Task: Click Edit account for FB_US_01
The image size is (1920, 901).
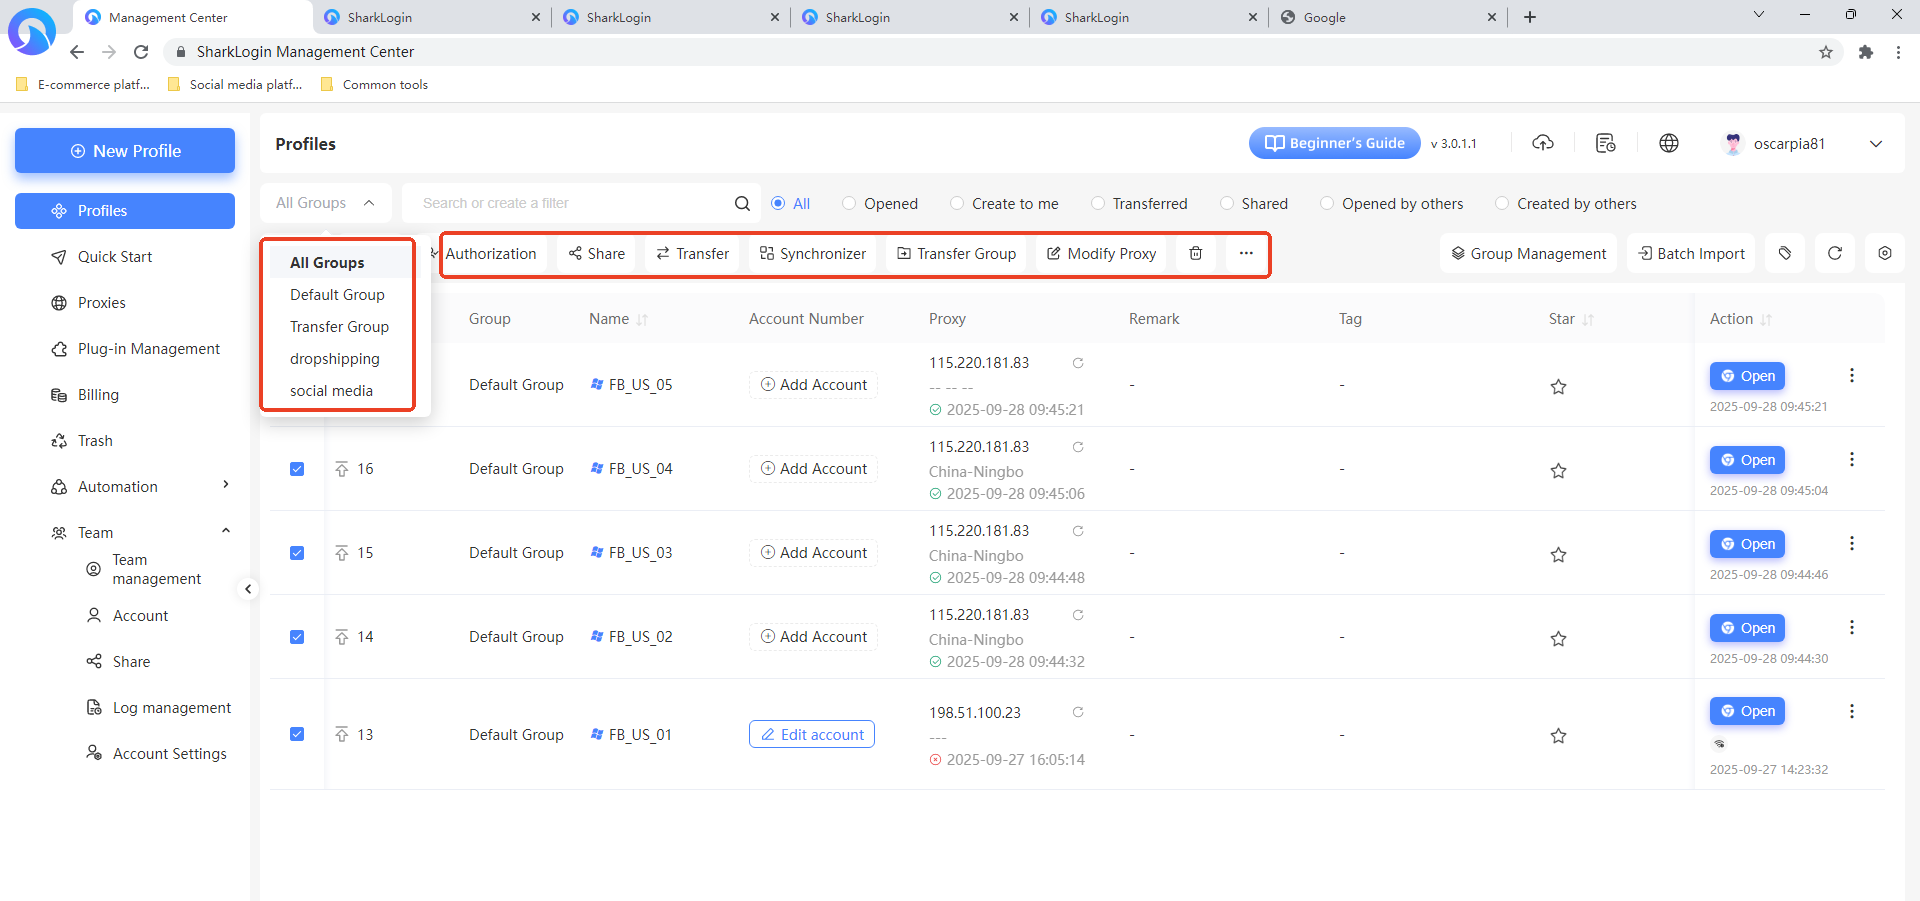Action: pyautogui.click(x=812, y=735)
